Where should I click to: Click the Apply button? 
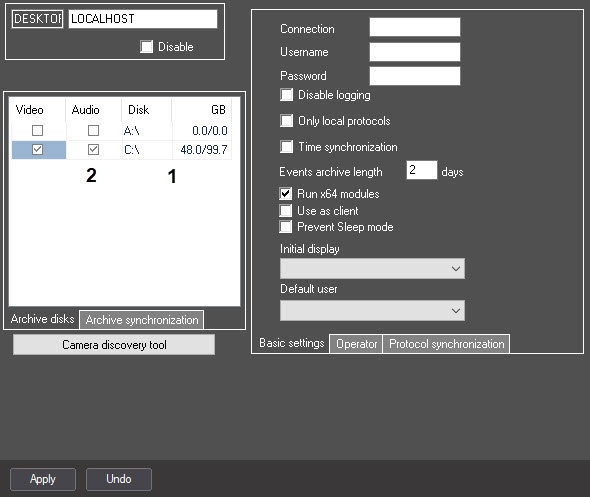pyautogui.click(x=43, y=479)
